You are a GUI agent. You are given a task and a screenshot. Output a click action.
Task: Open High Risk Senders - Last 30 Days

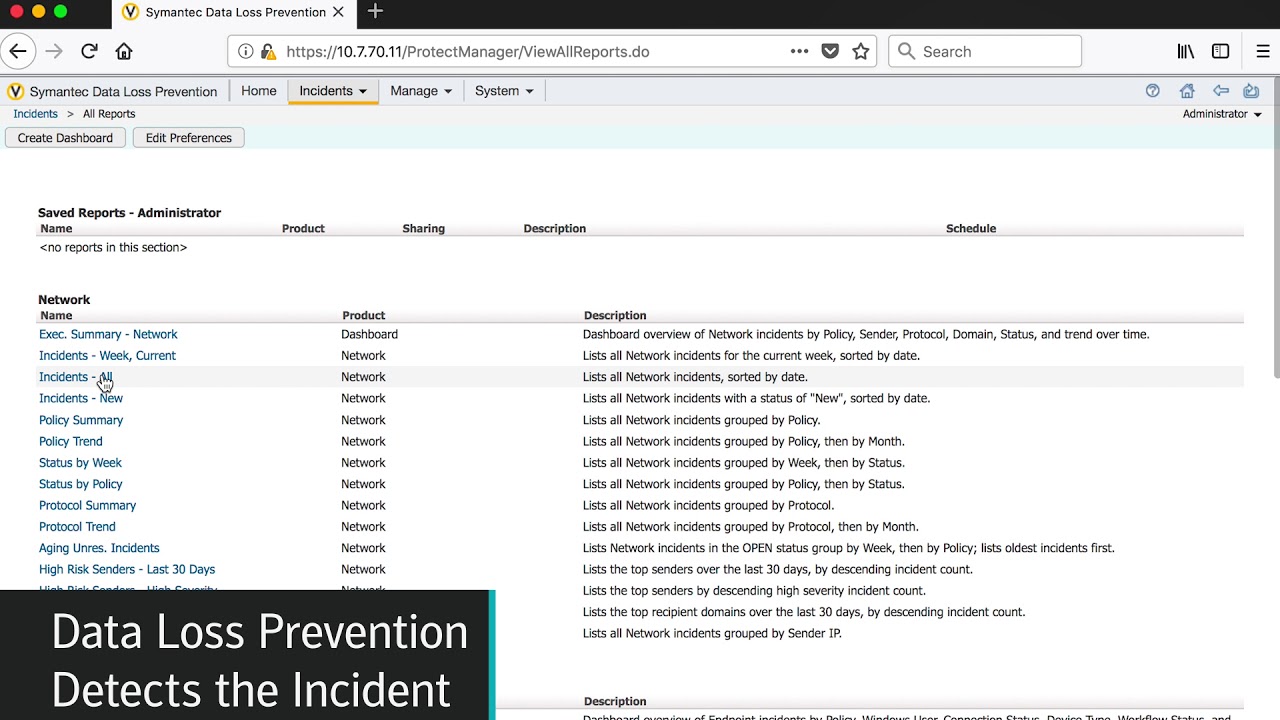point(127,569)
